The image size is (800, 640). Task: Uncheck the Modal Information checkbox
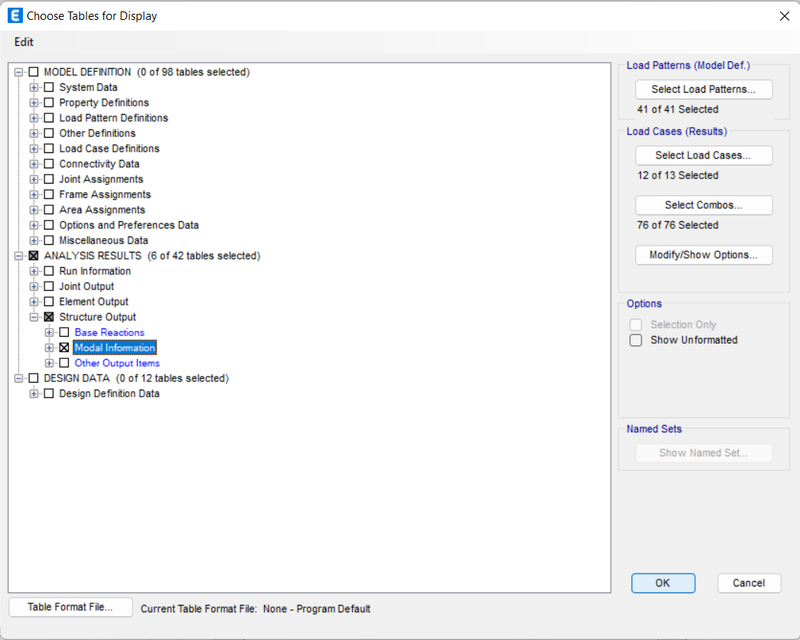click(64, 348)
